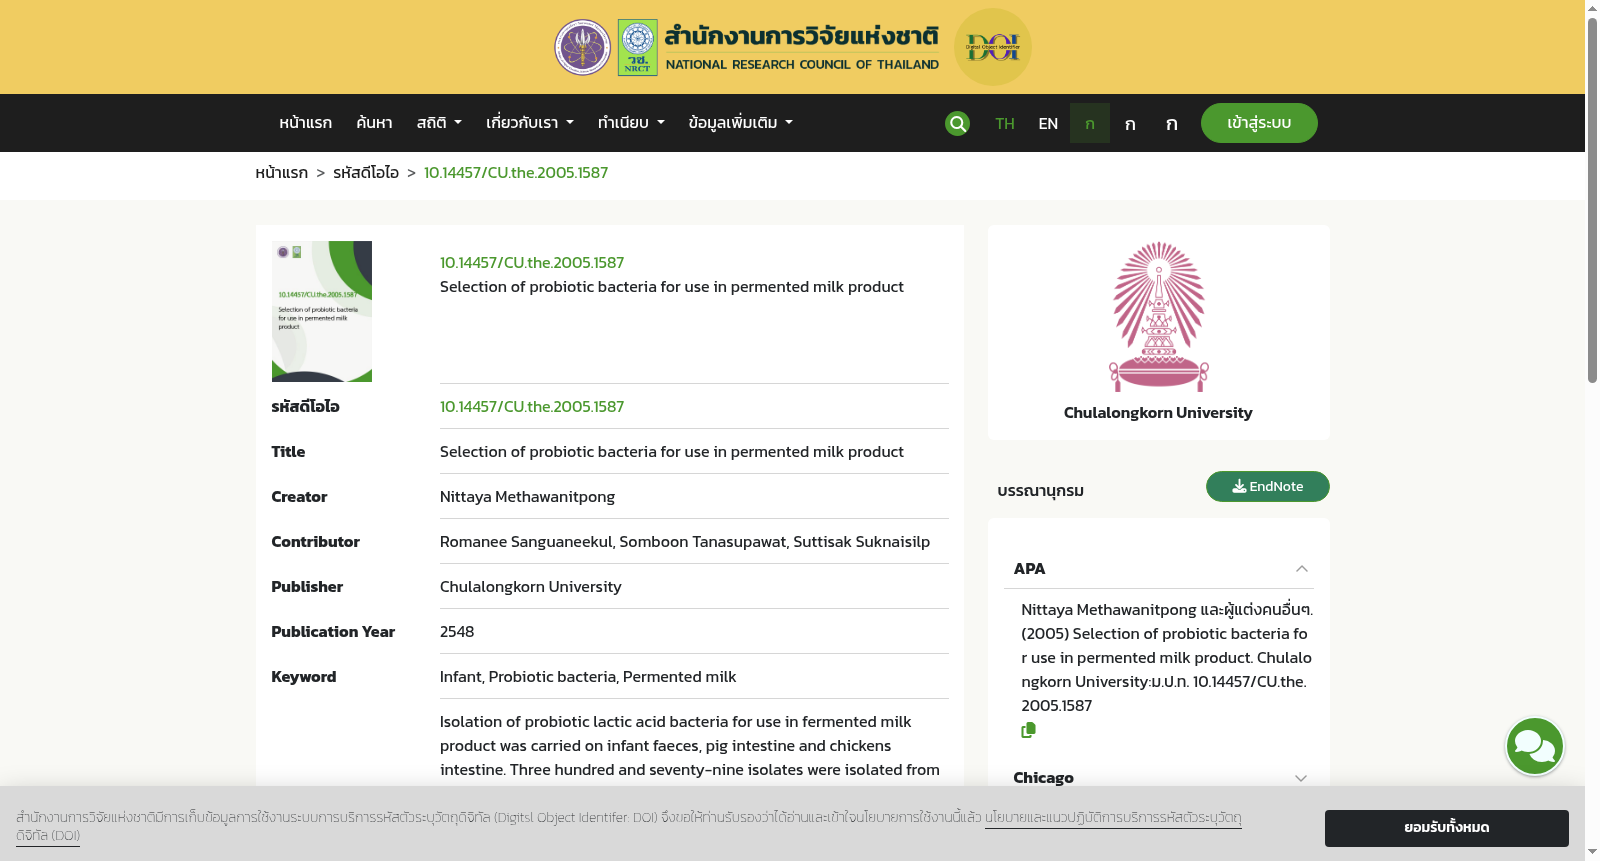The image size is (1600, 861).
Task: Click the บรรณานุกรม heading
Action: tap(1040, 490)
